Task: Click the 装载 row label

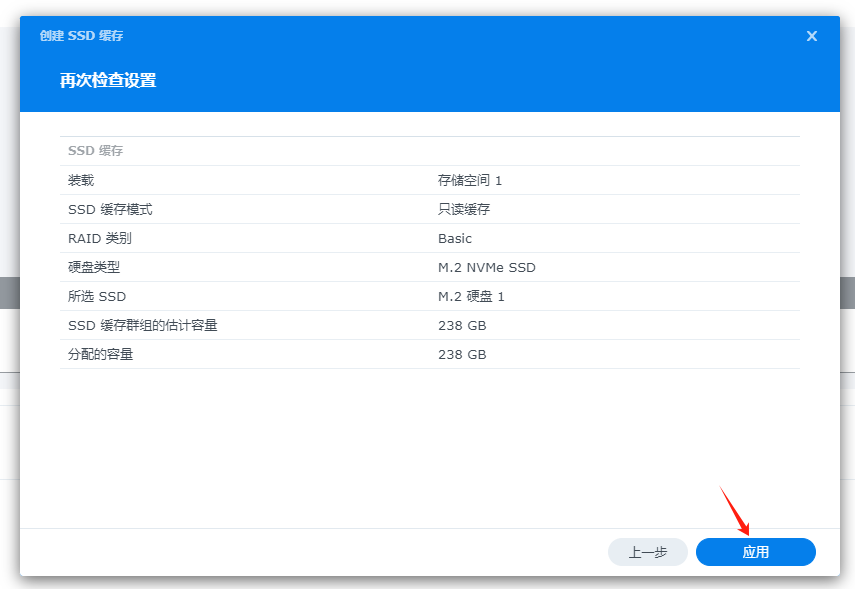Action: 81,181
